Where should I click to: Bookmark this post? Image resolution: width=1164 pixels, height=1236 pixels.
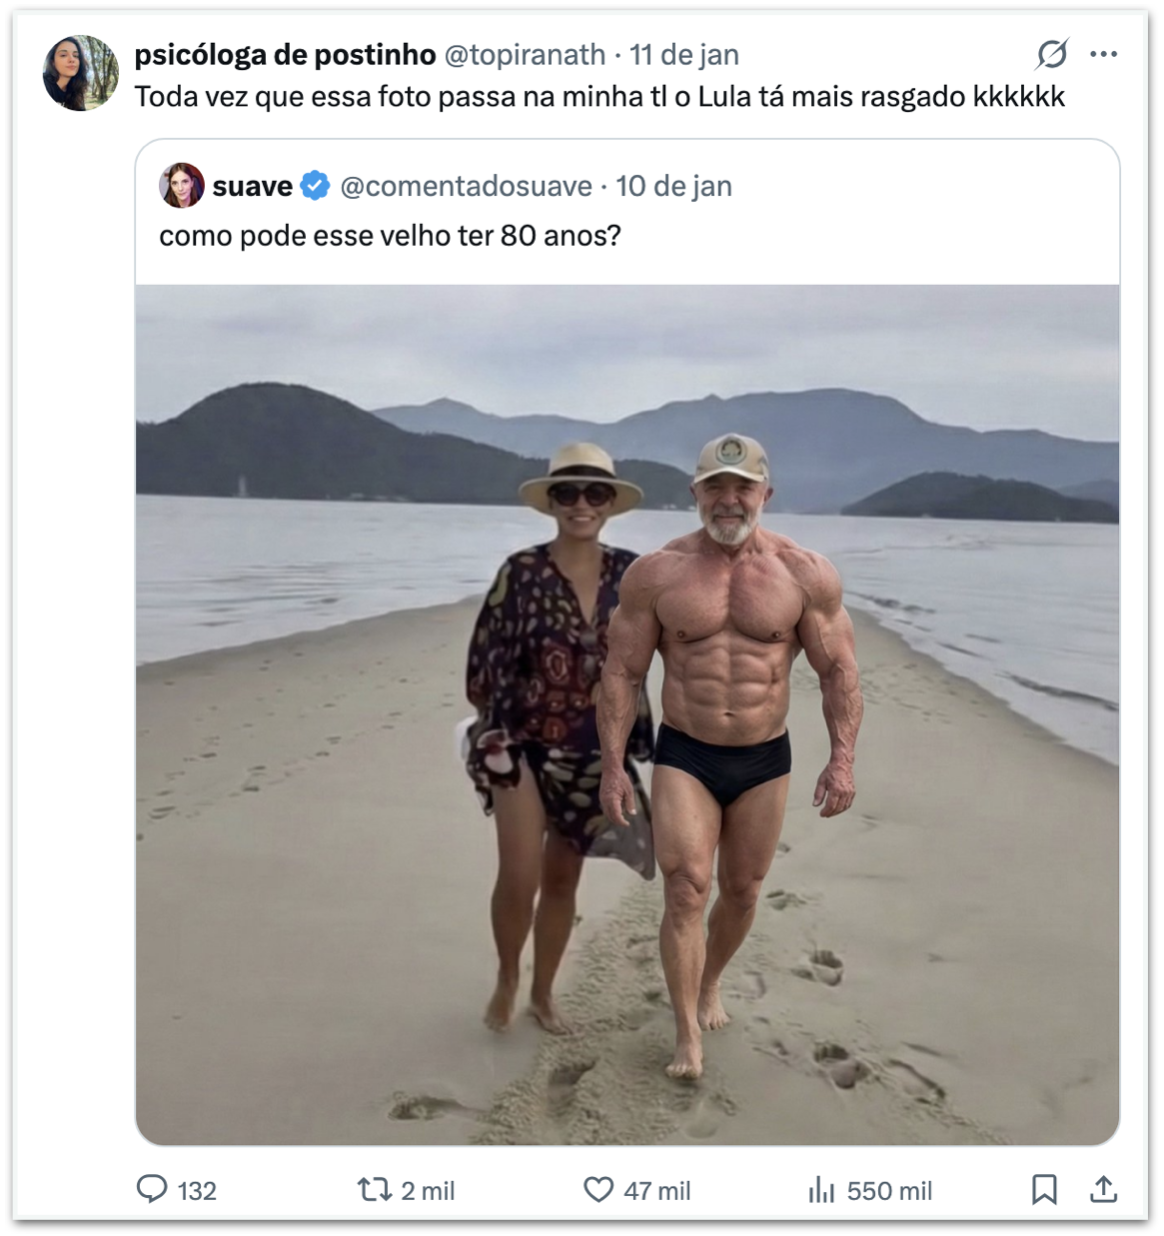[x=1044, y=1189]
